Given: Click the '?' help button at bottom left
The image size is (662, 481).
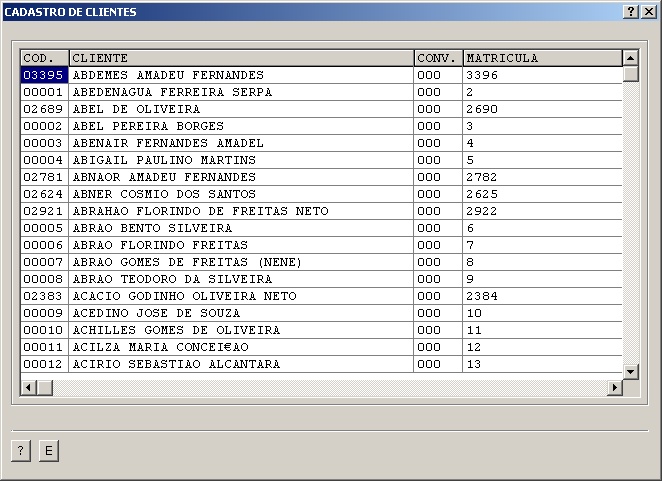Looking at the screenshot, I should [20, 451].
